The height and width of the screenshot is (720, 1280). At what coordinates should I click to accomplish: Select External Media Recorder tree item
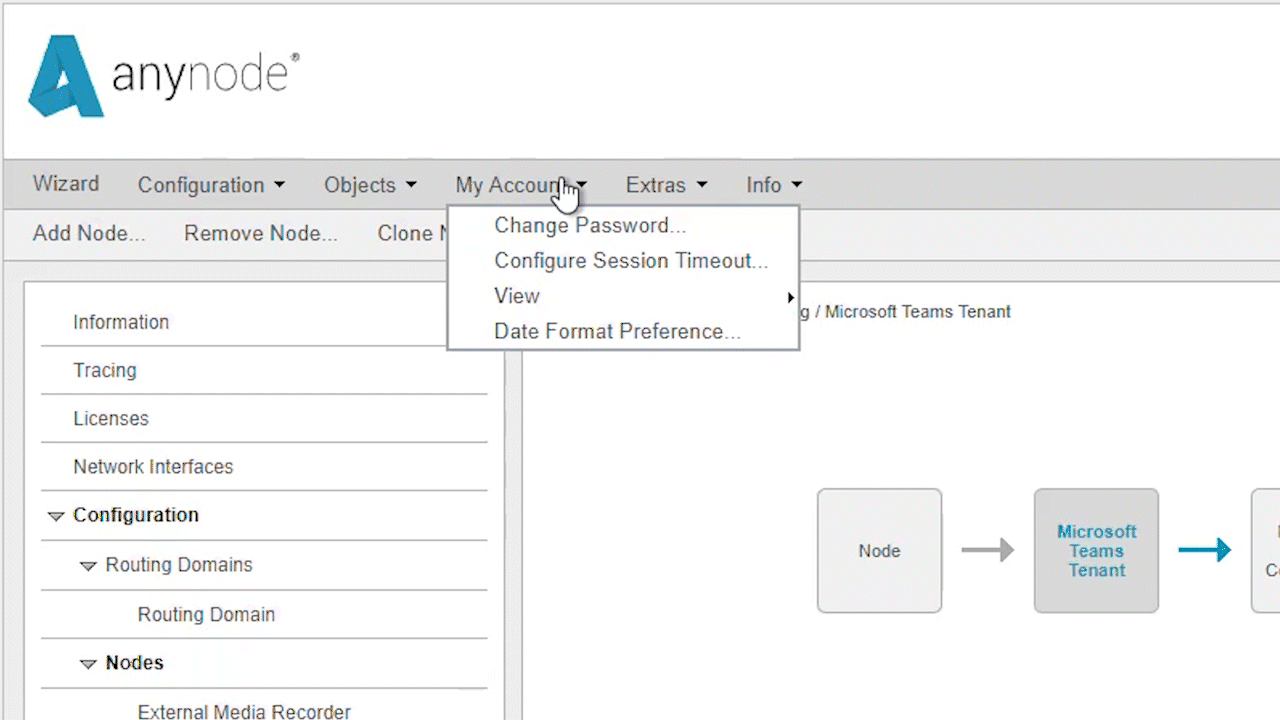click(244, 712)
